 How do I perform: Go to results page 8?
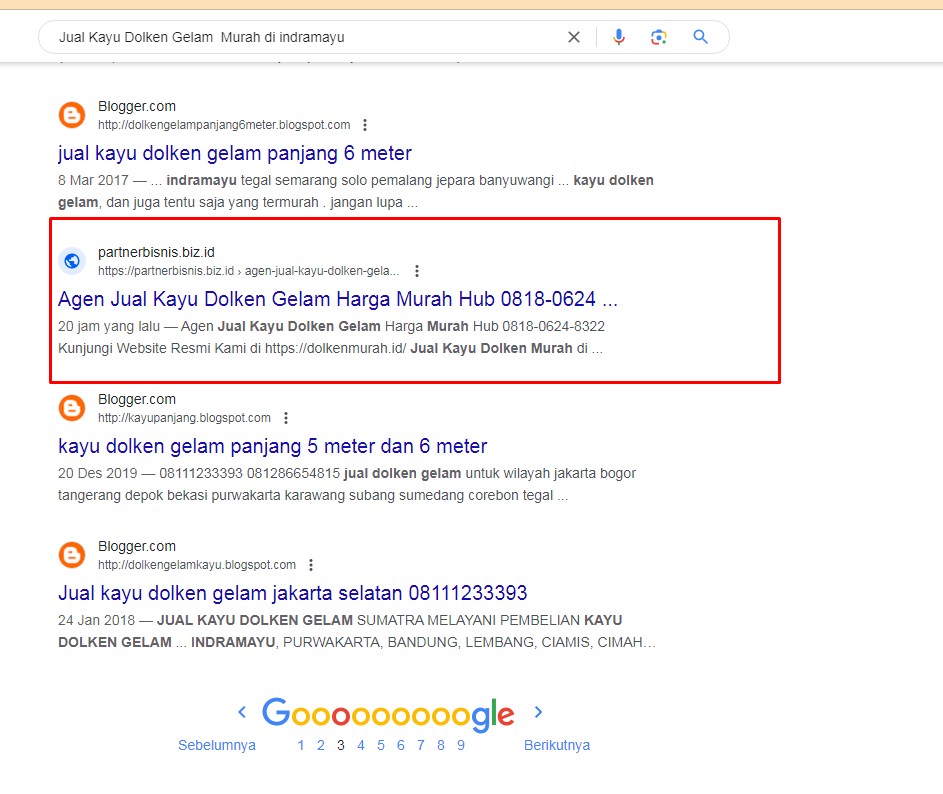(441, 745)
